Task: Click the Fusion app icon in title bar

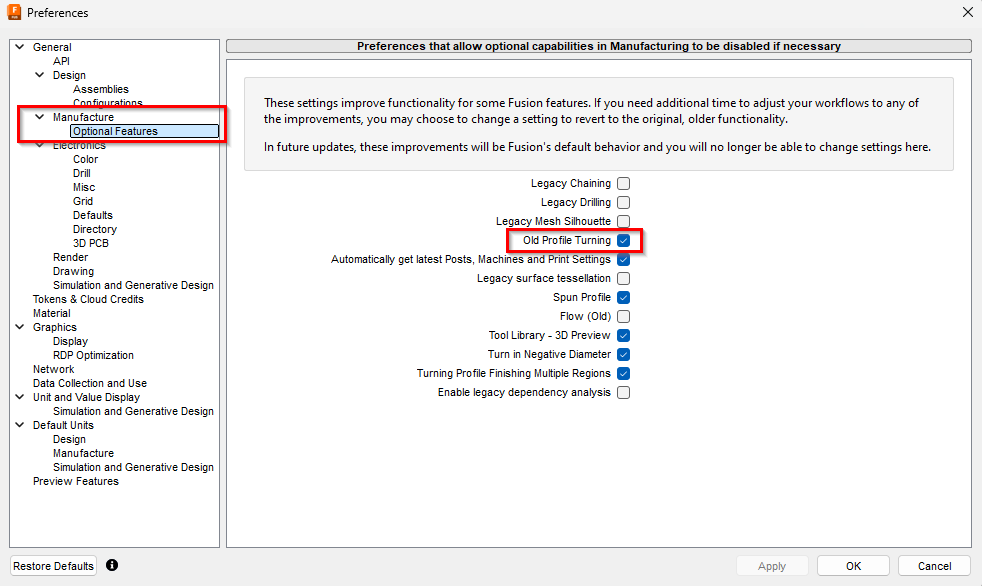Action: pyautogui.click(x=14, y=12)
